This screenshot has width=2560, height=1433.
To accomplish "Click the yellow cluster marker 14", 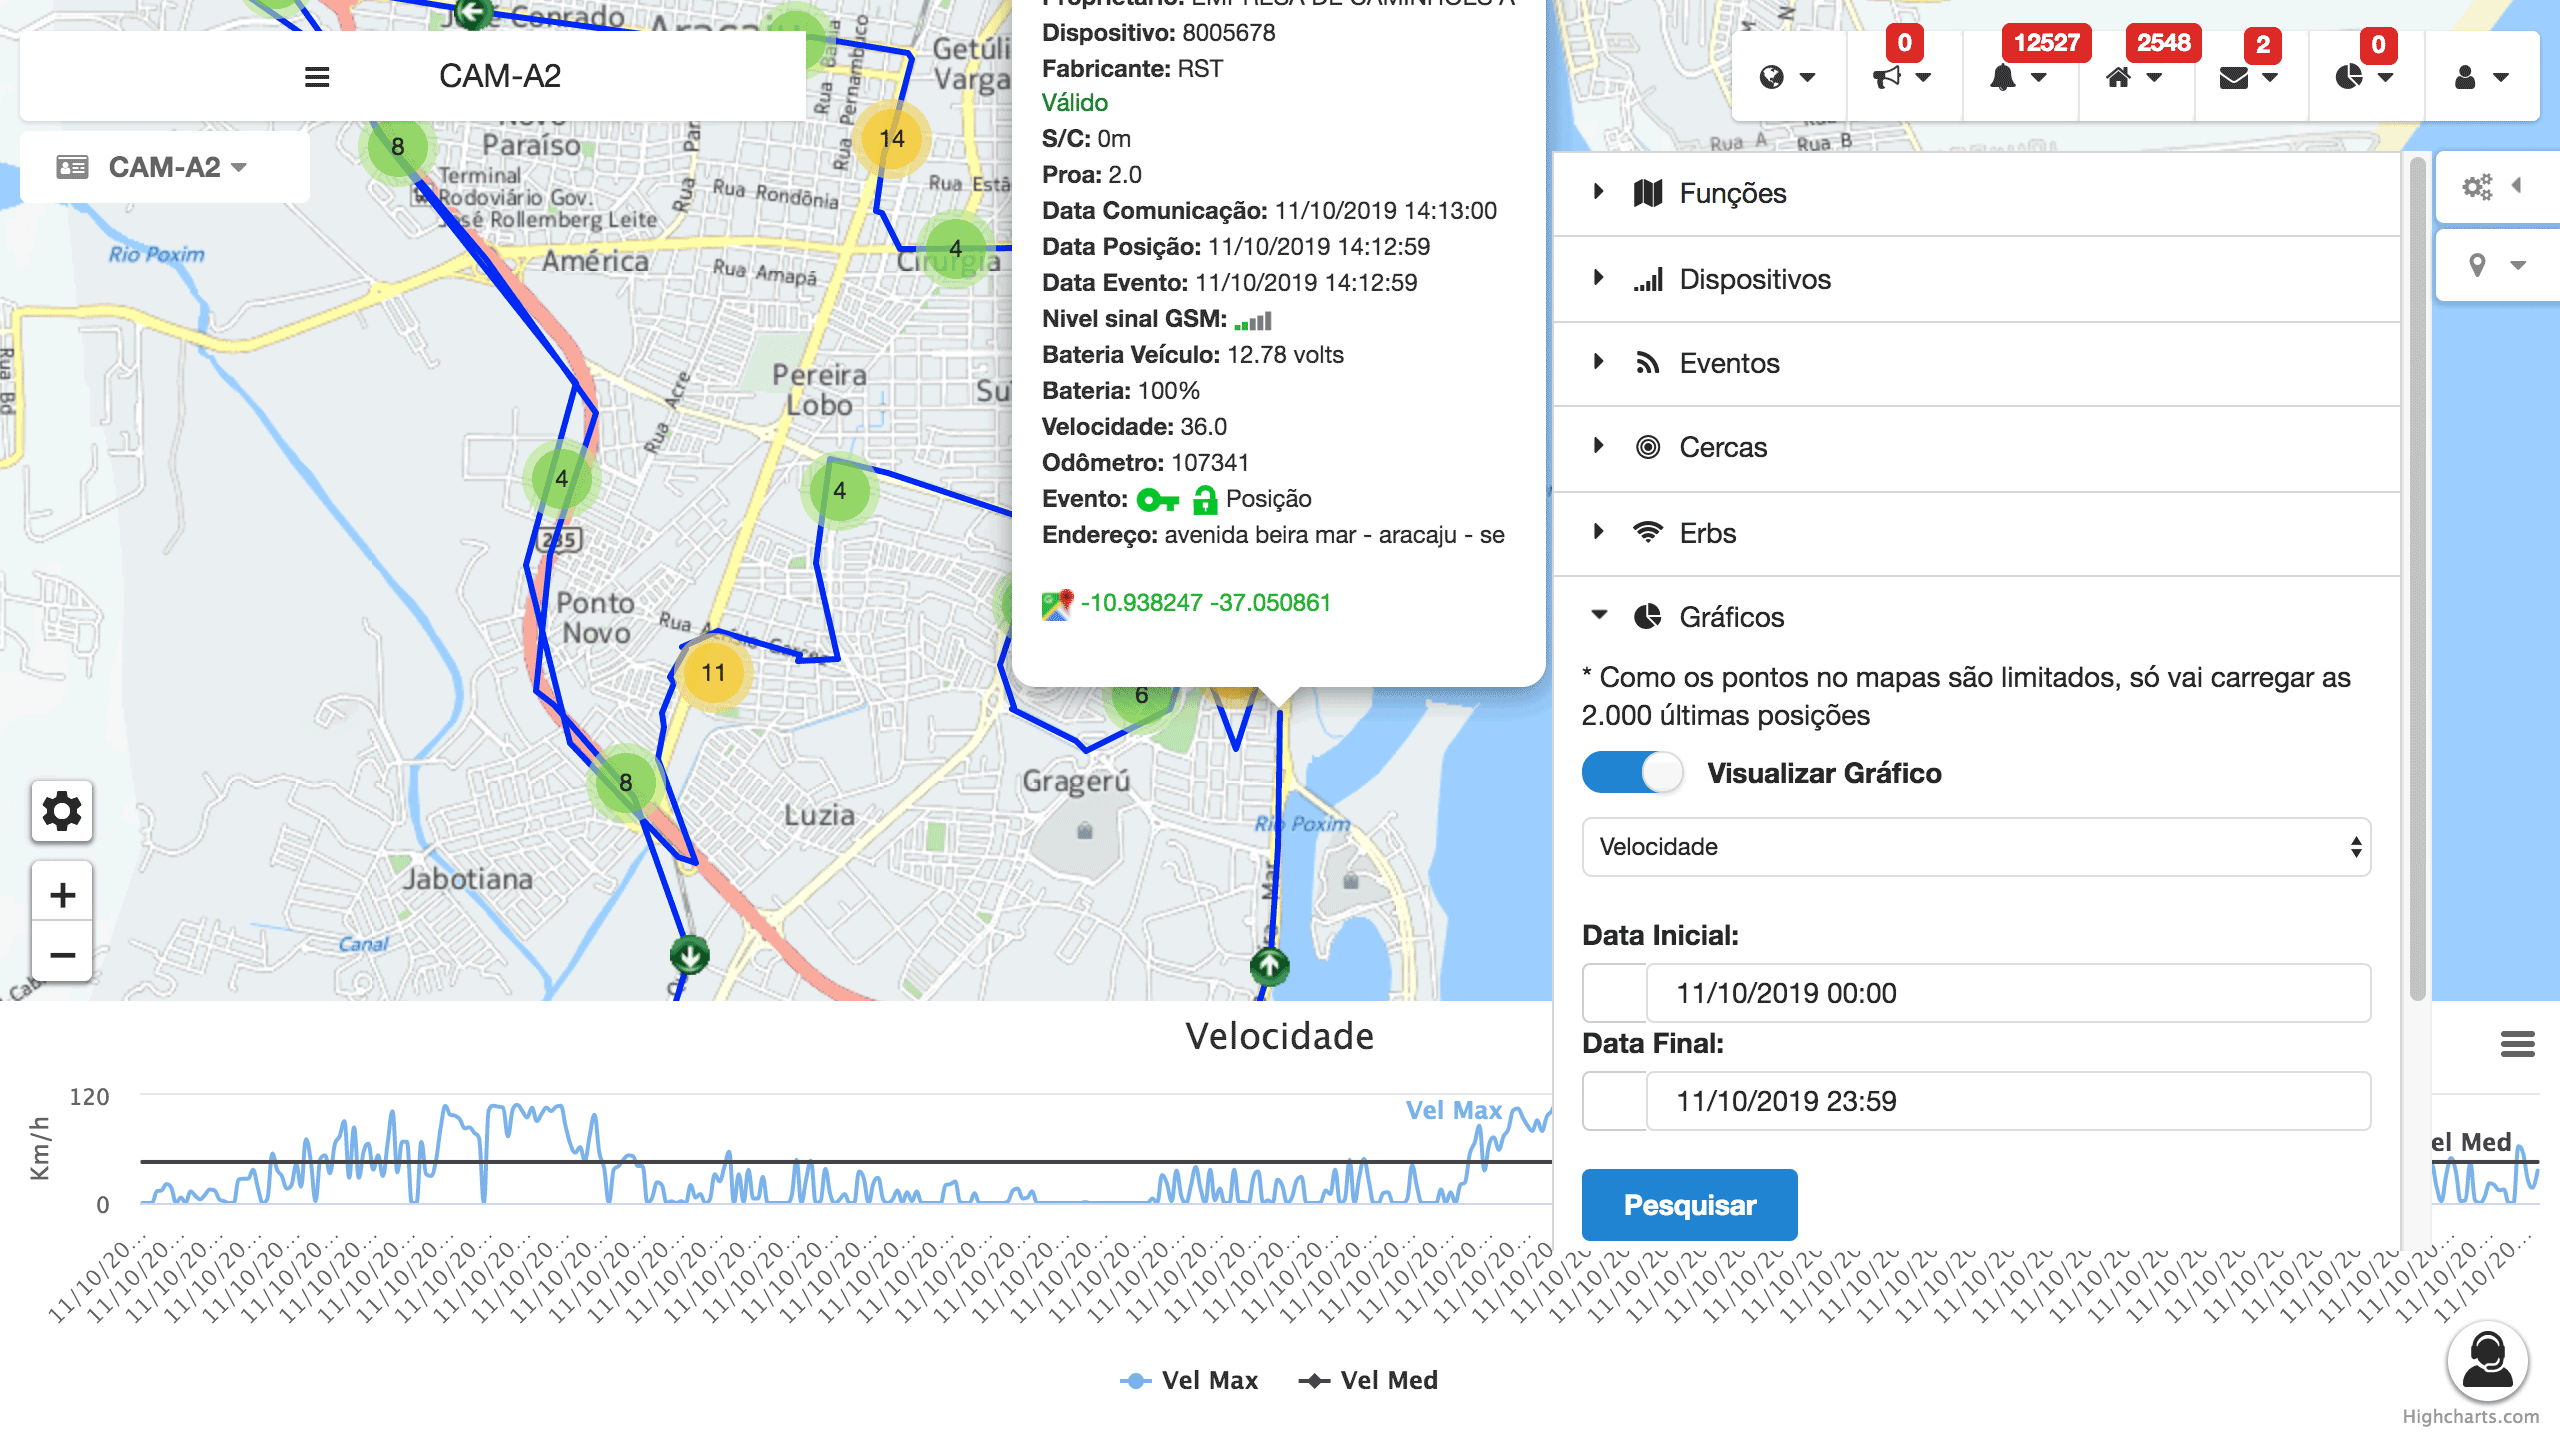I will (x=891, y=139).
